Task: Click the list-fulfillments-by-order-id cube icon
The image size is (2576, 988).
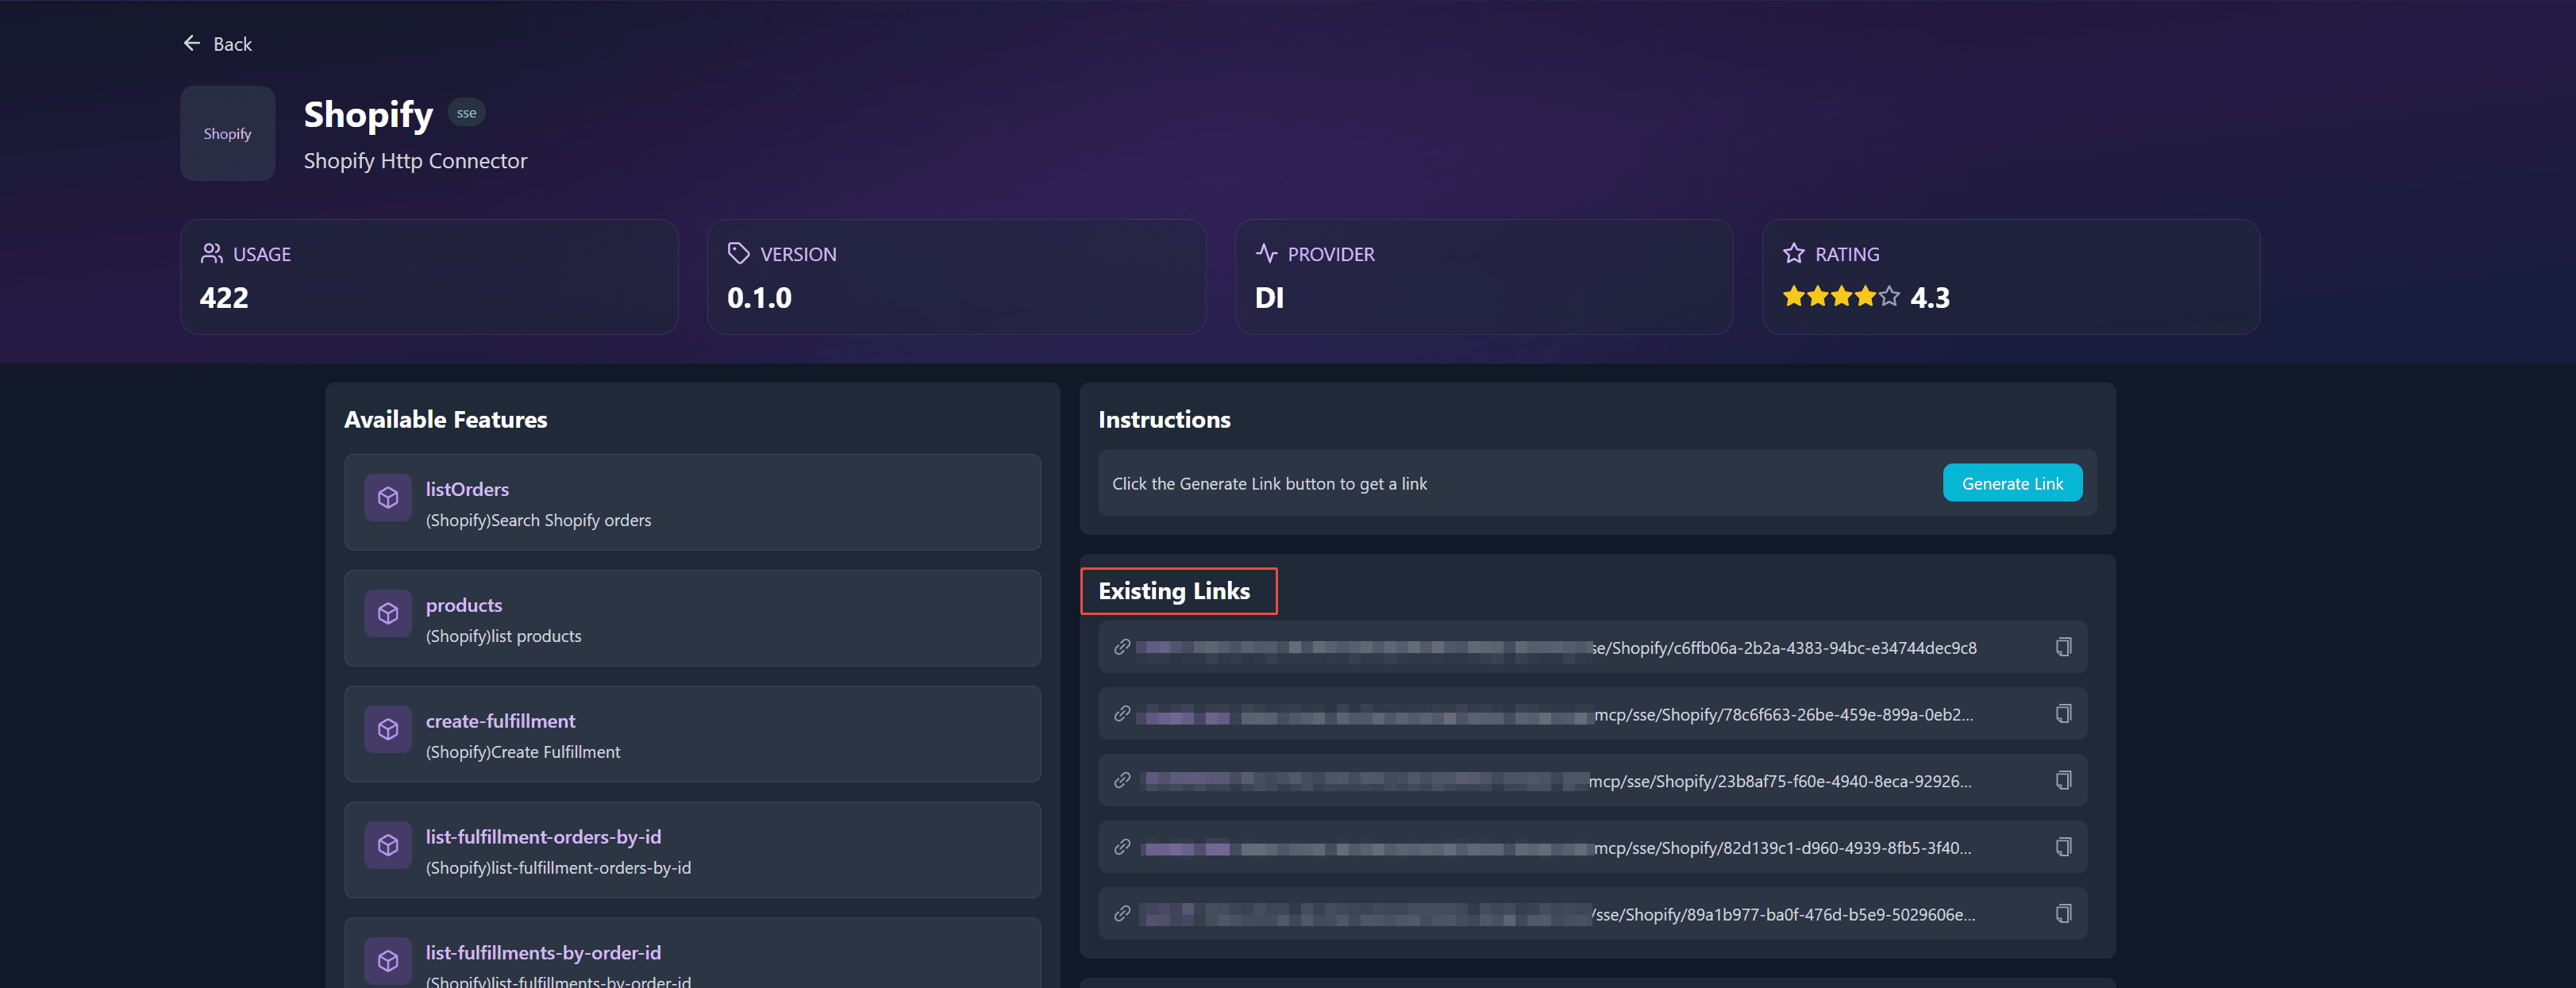Action: pyautogui.click(x=388, y=961)
